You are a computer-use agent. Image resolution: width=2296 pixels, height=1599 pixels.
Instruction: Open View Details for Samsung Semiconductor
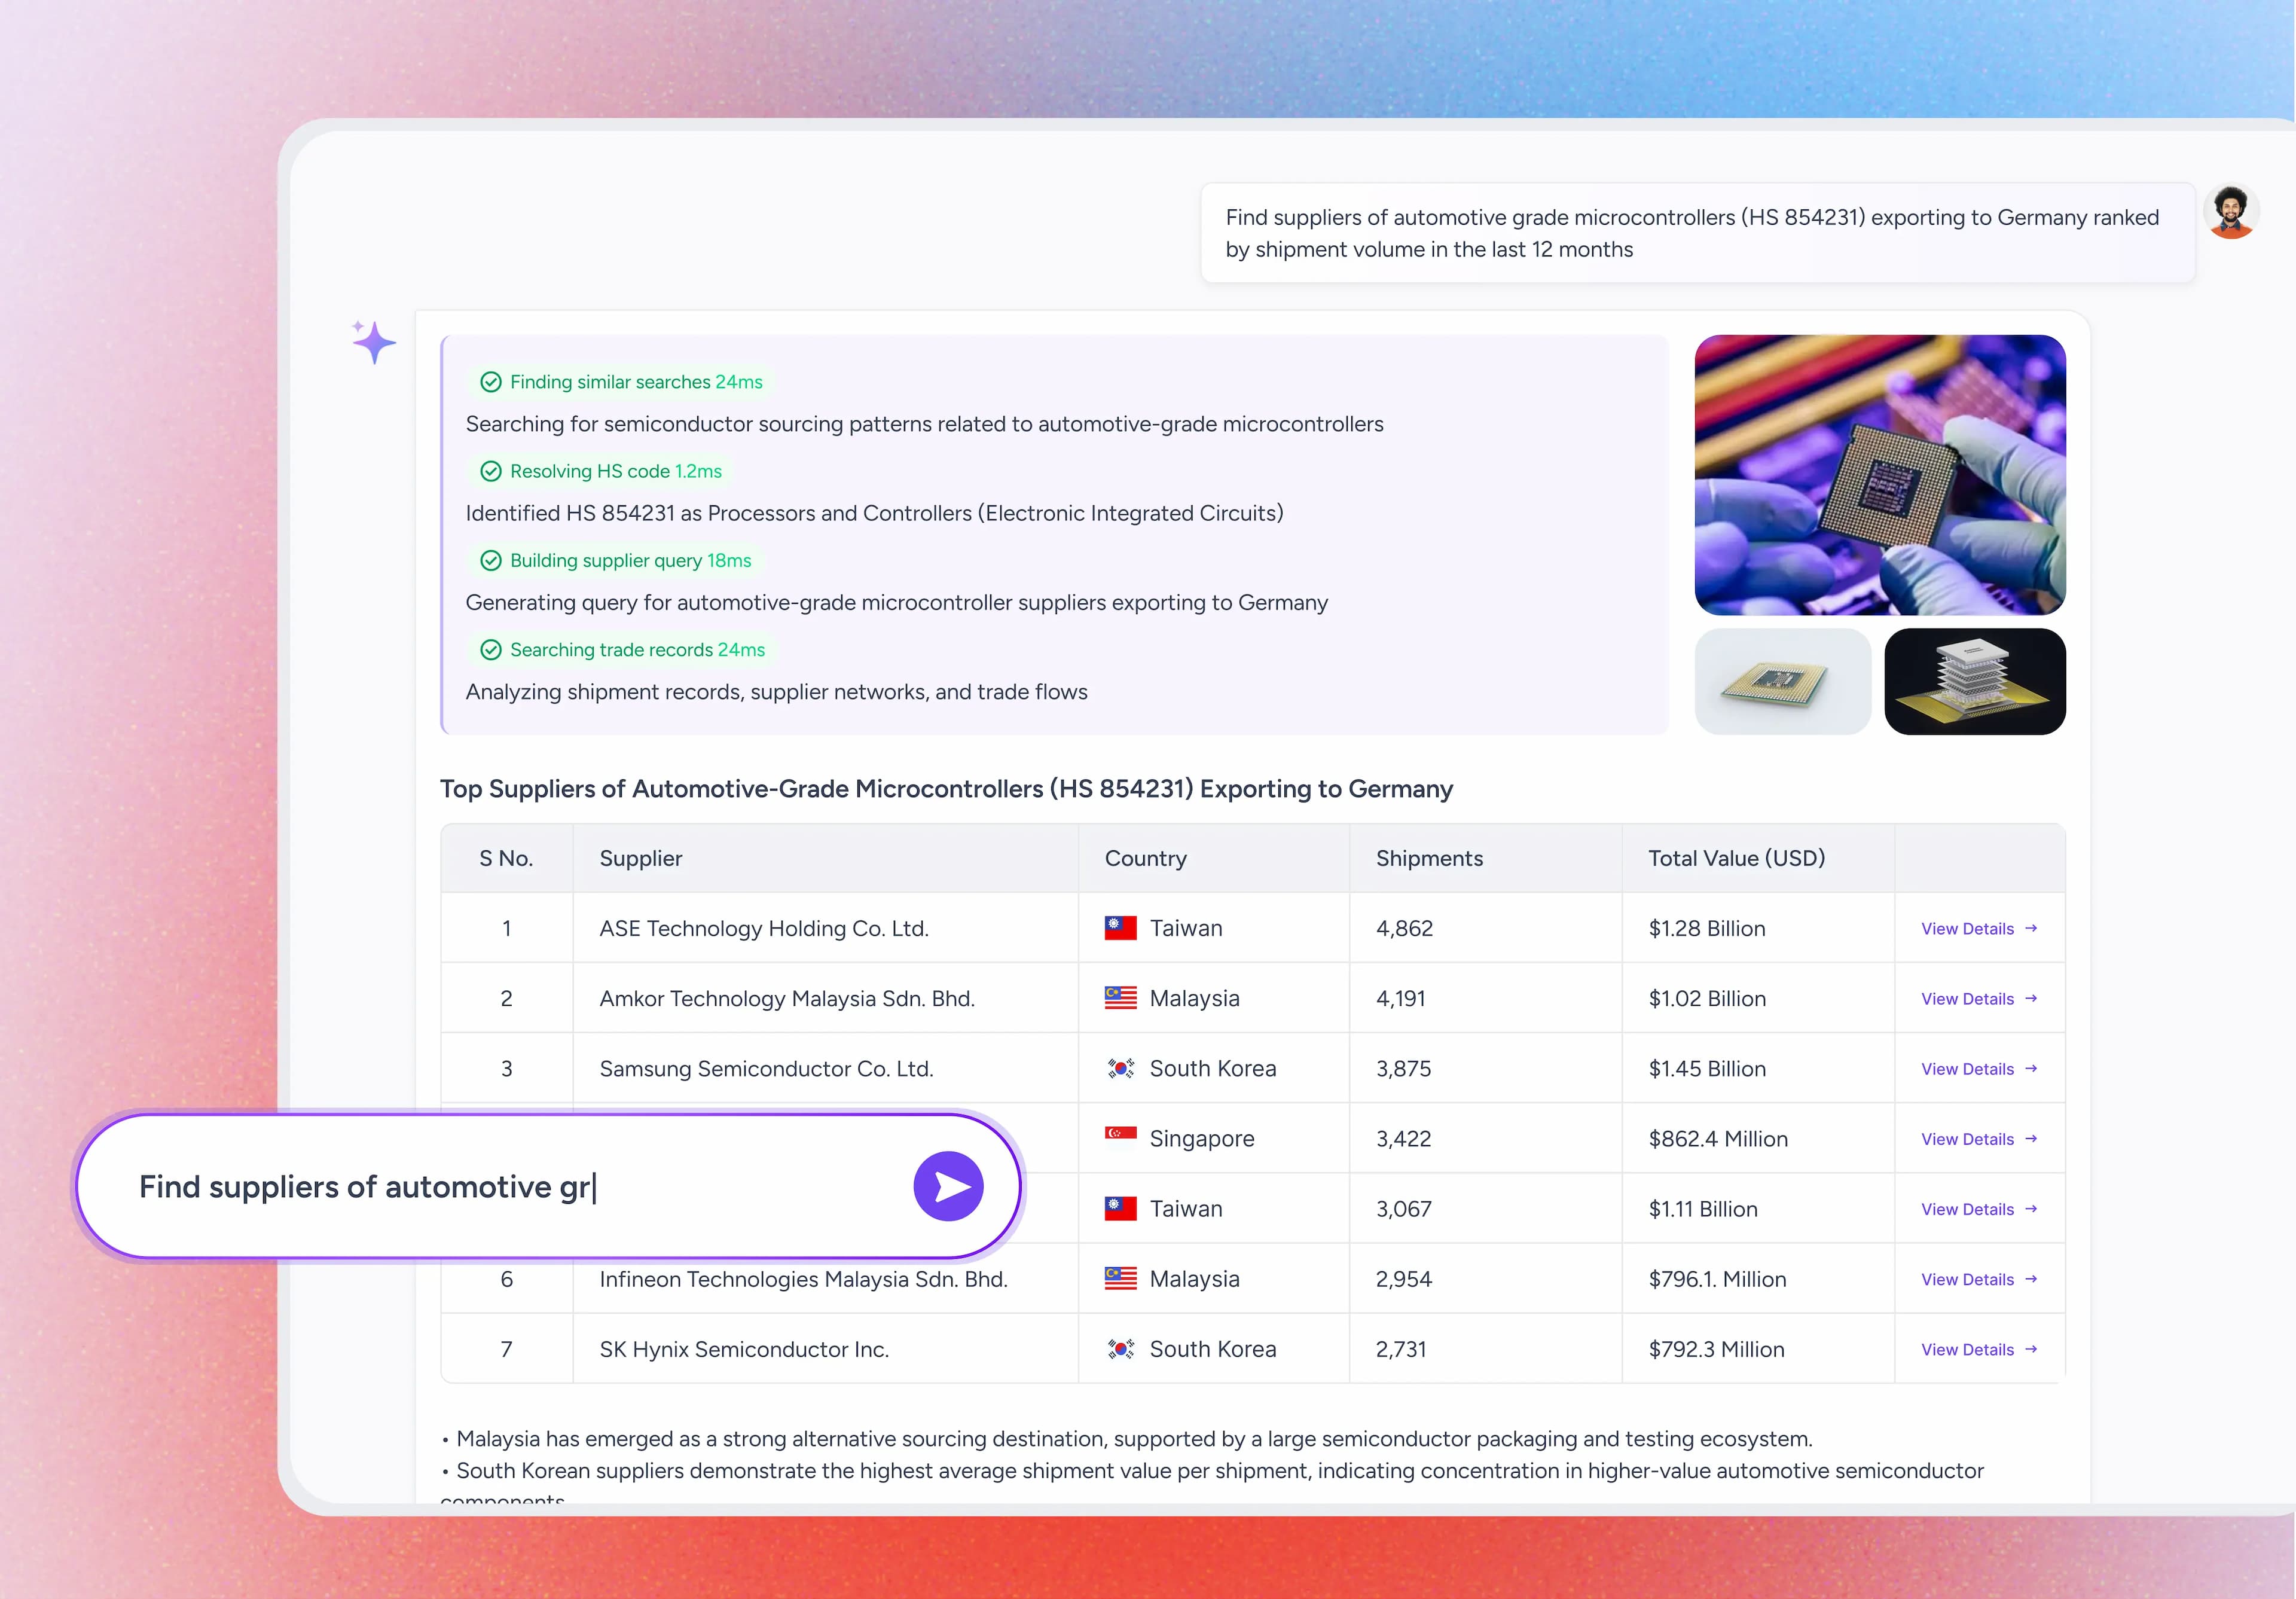pos(1979,1069)
